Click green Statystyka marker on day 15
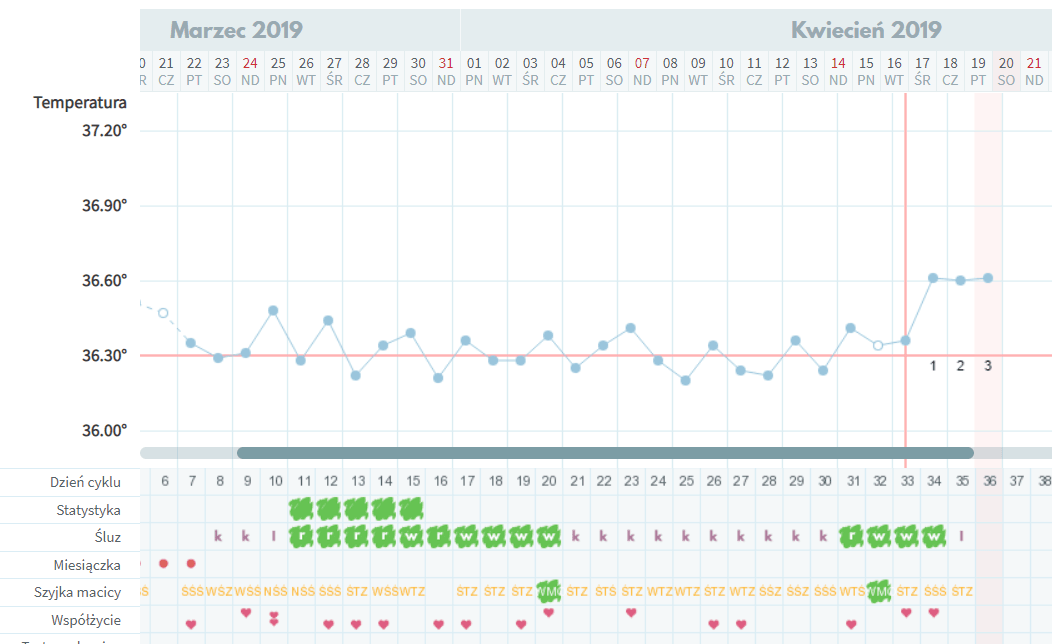 tap(411, 509)
